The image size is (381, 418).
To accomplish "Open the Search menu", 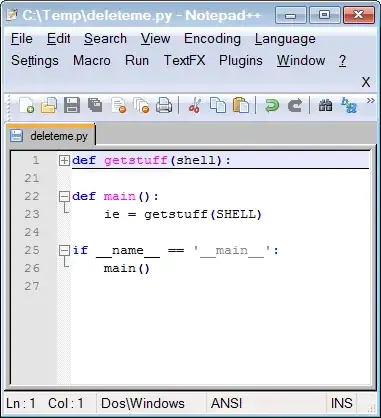I will (105, 39).
